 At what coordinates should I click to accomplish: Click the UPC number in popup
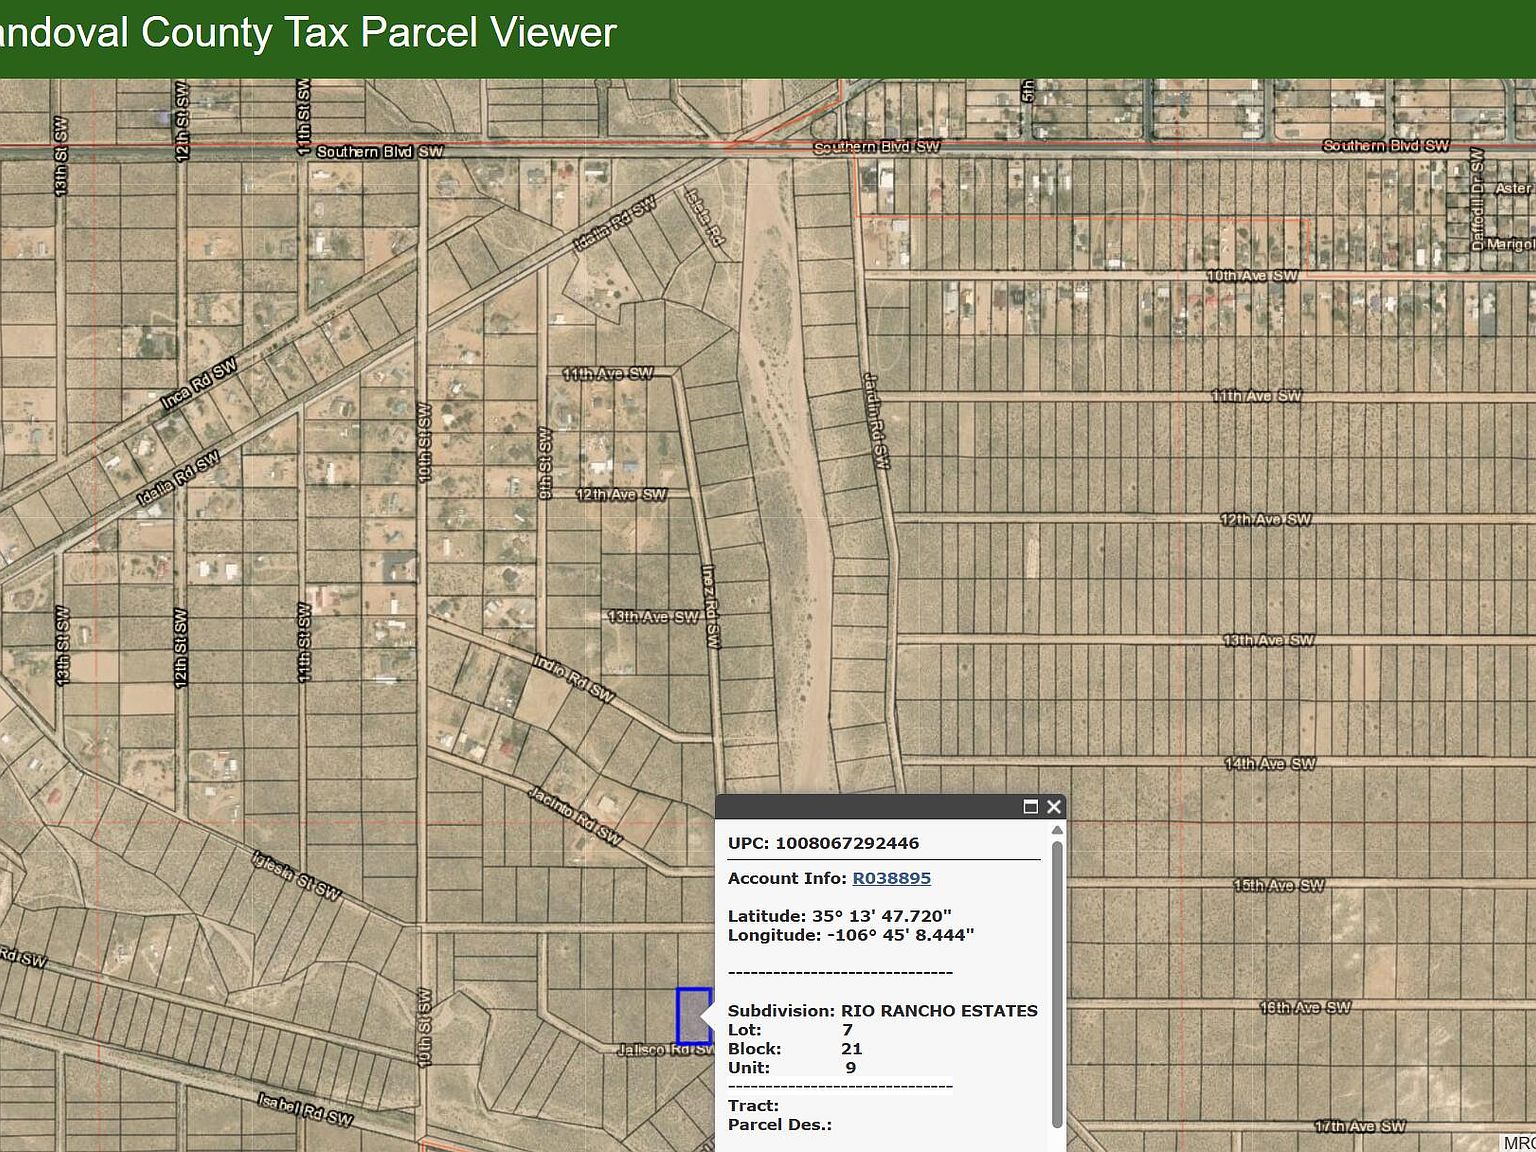(x=846, y=843)
